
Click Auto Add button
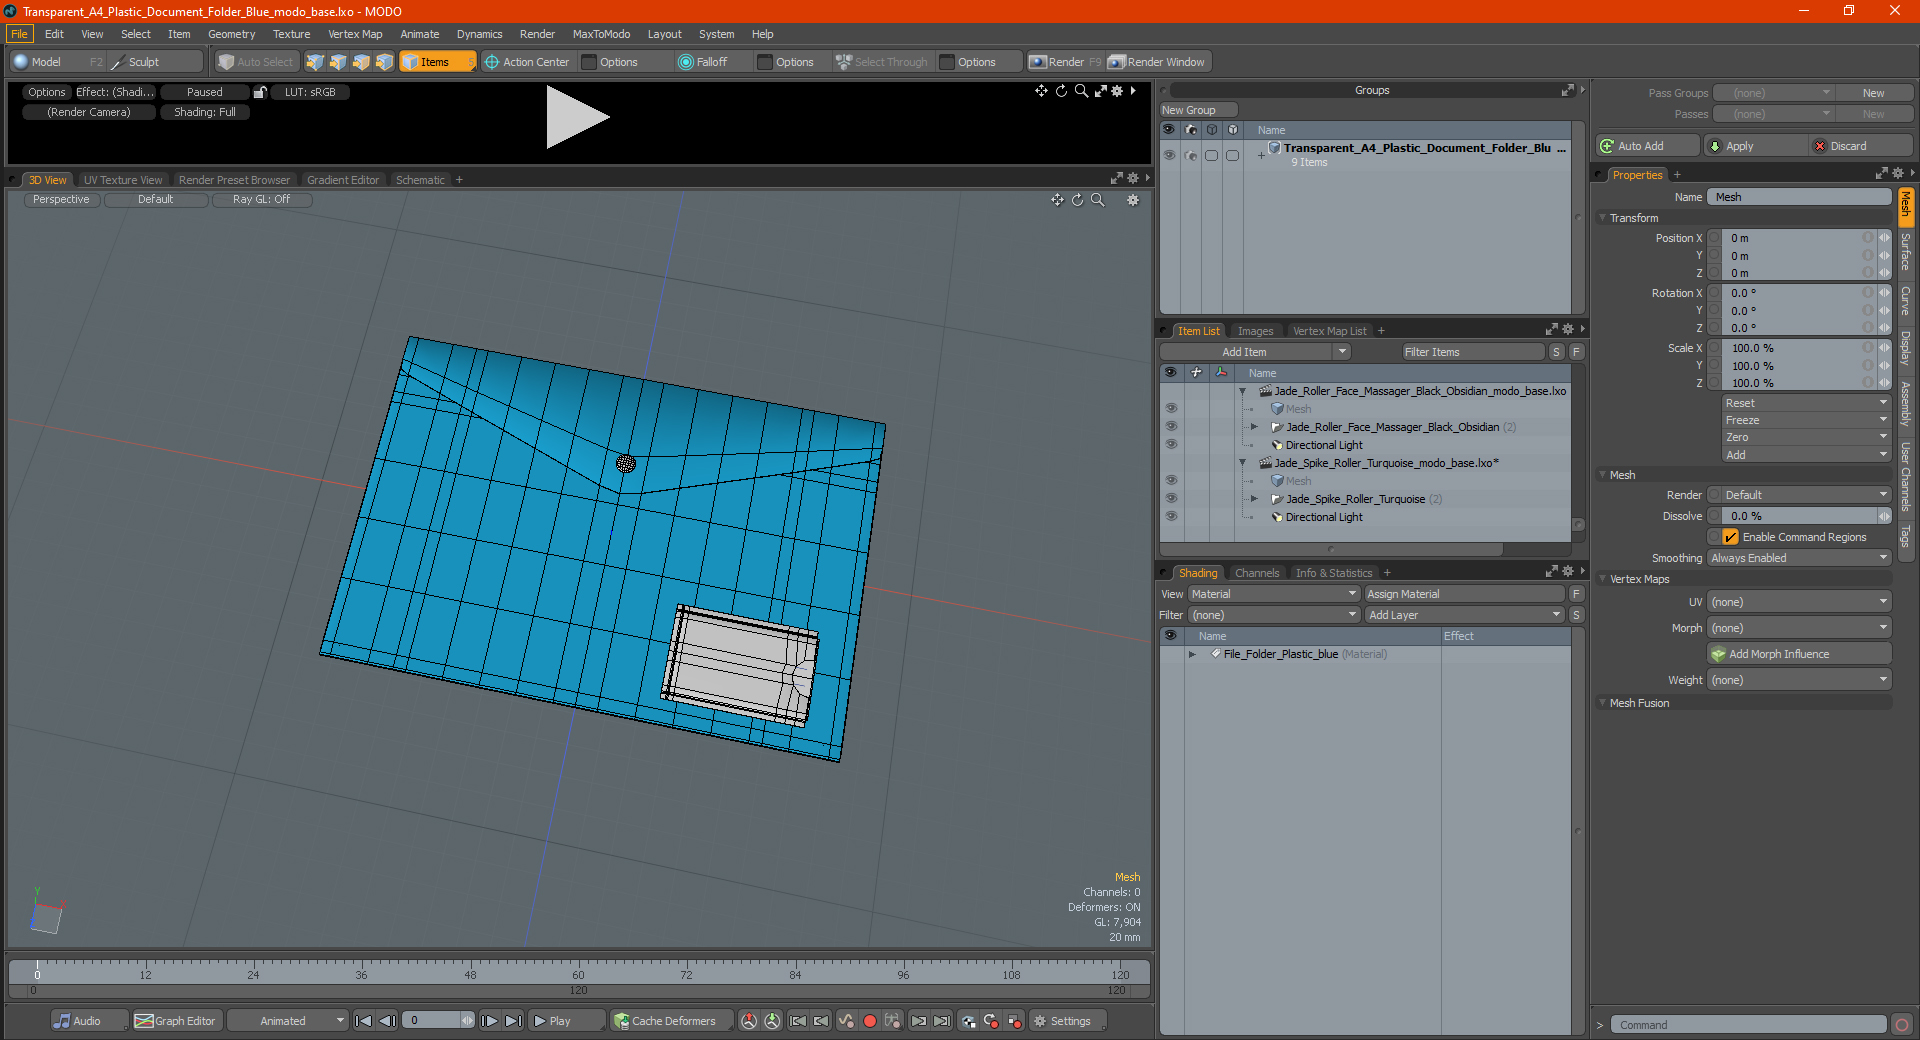1647,146
